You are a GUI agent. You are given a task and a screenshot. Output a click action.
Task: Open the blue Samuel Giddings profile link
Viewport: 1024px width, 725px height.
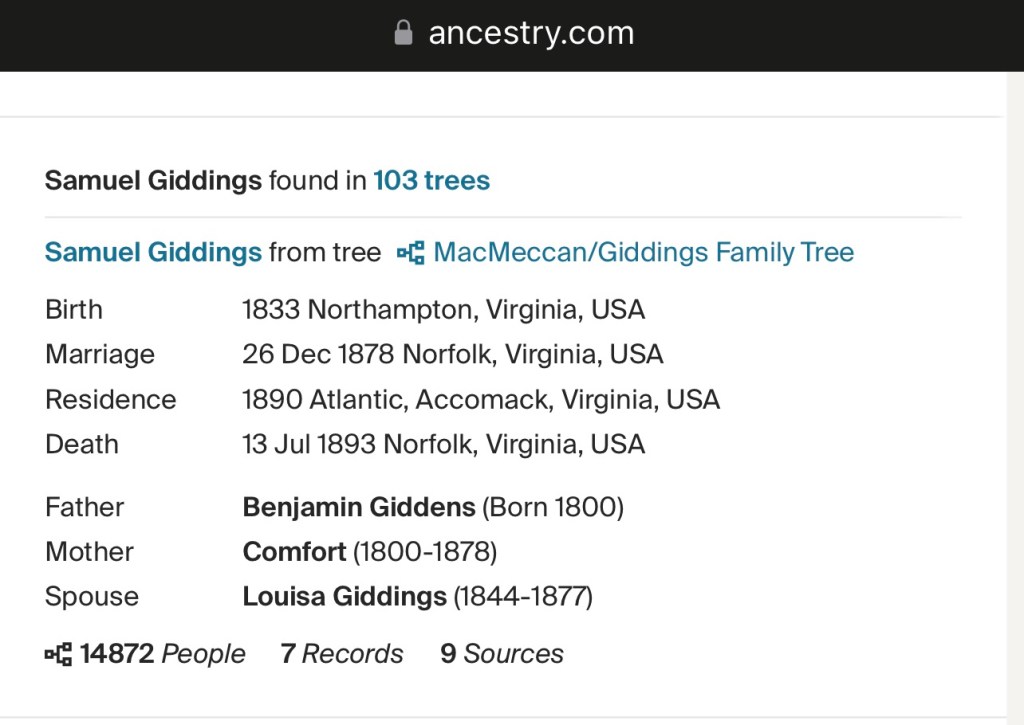pos(153,252)
